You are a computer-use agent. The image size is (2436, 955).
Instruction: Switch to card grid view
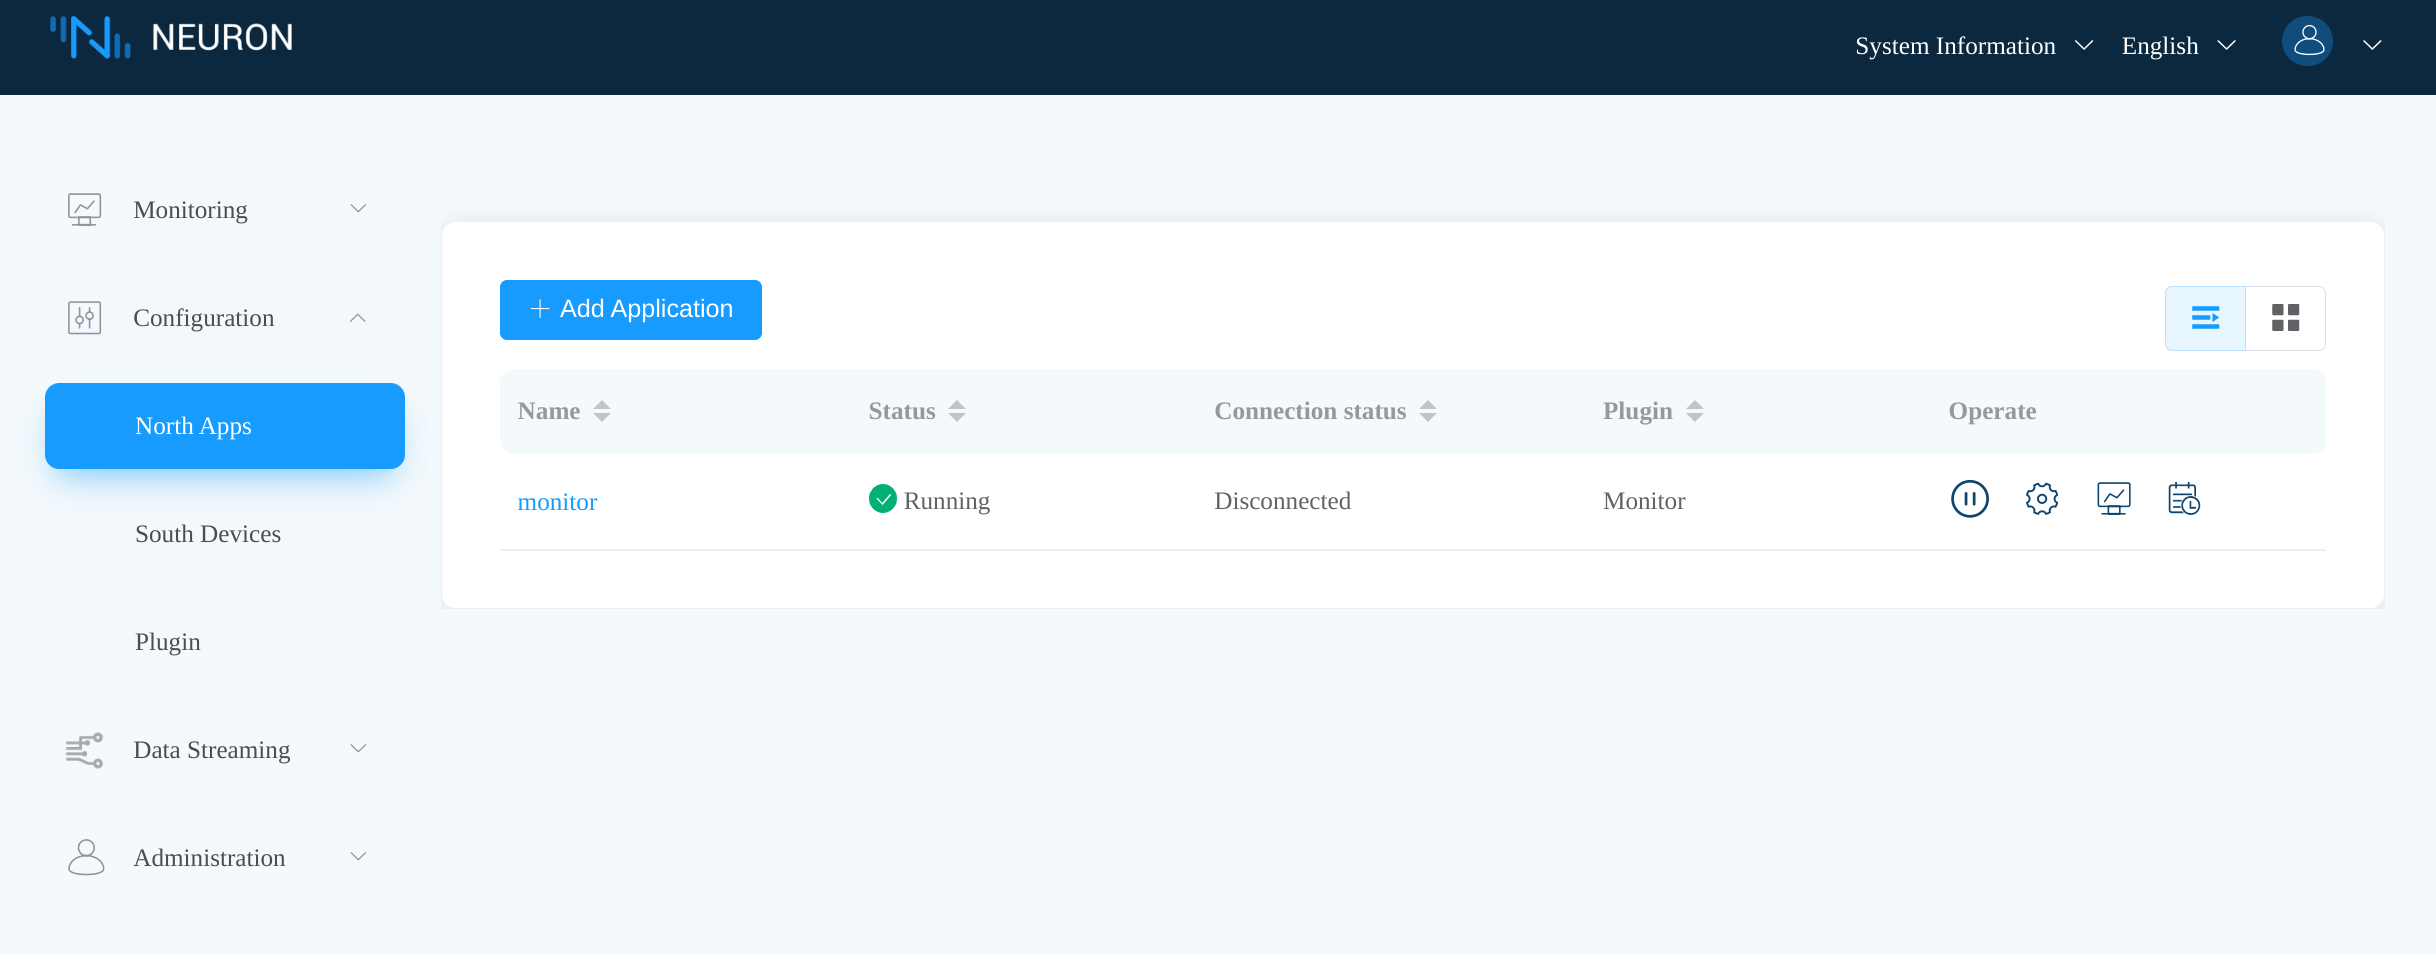point(2285,318)
